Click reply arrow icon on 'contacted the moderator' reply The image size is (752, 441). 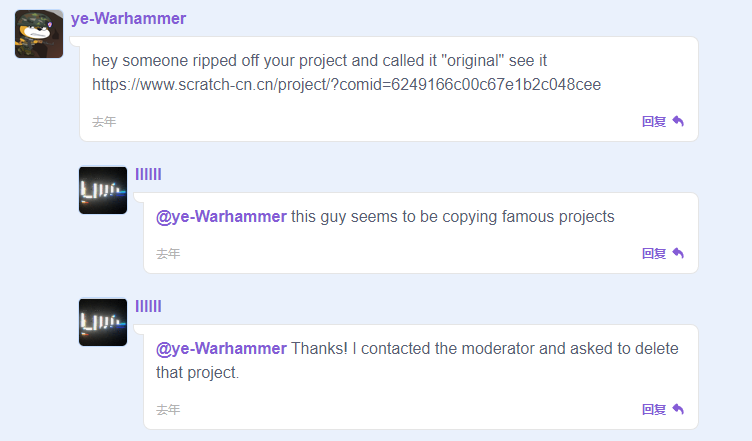coord(678,409)
